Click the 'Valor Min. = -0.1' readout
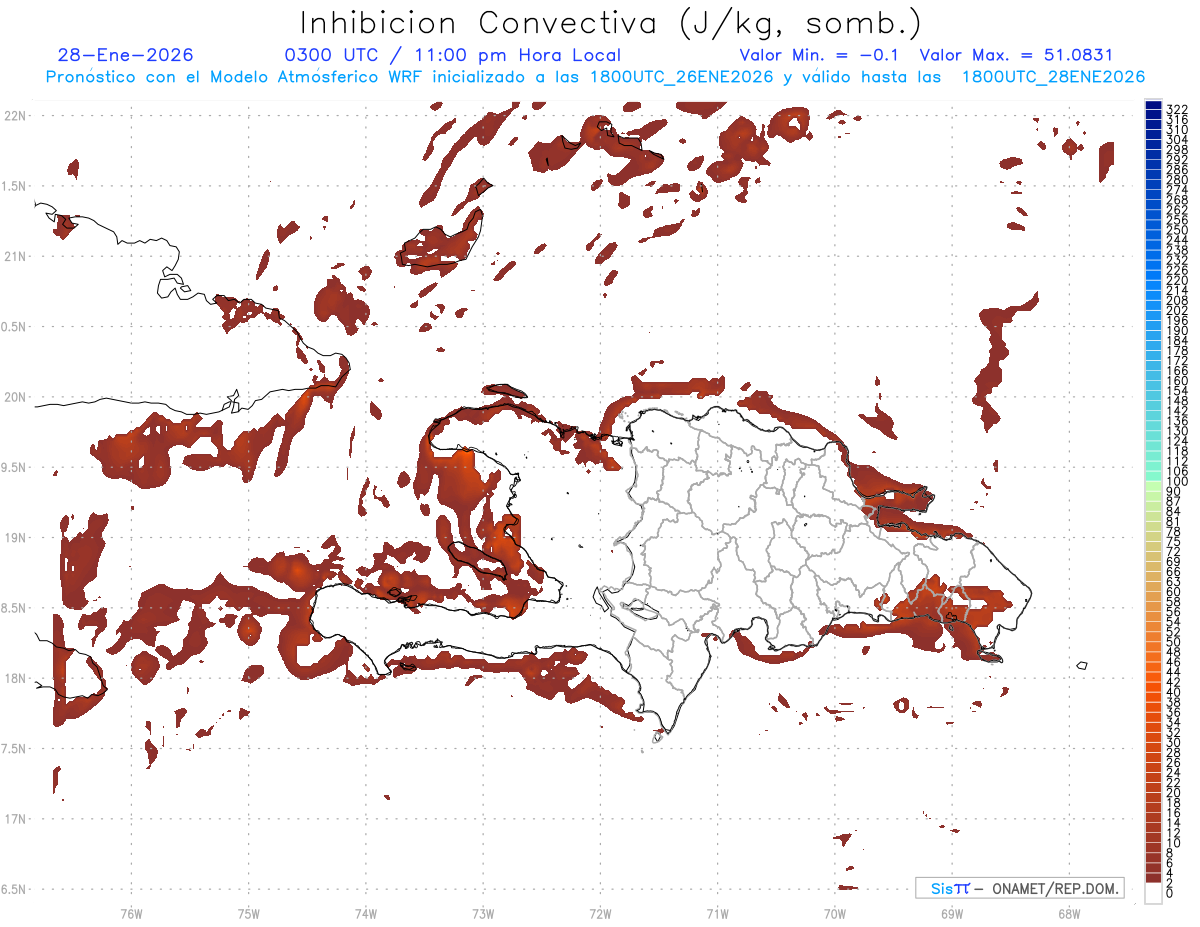 point(819,55)
